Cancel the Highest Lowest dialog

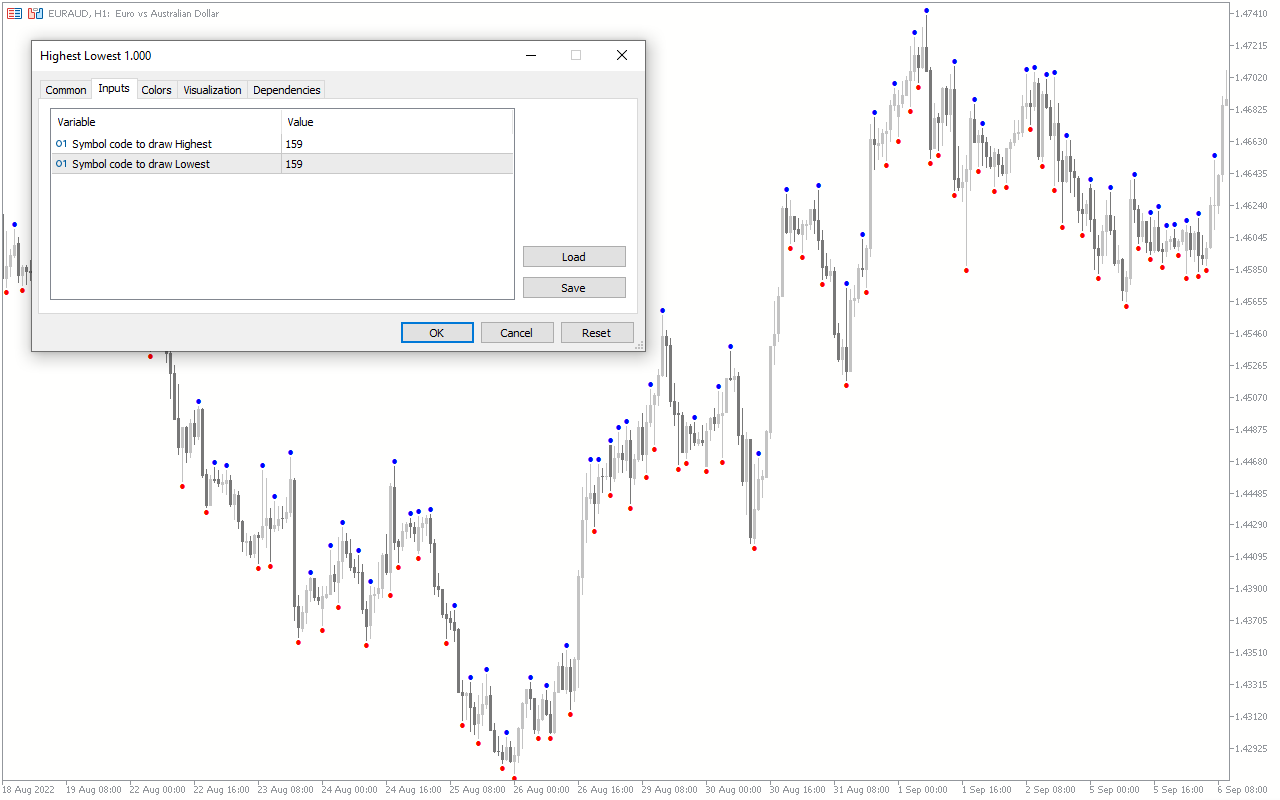tap(517, 333)
